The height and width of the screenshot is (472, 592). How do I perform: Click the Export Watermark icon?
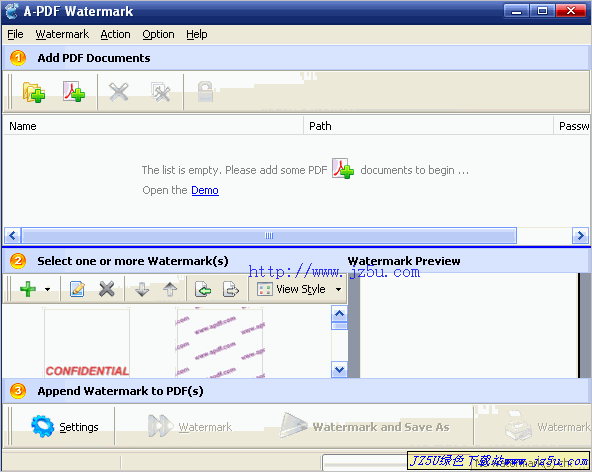(231, 290)
